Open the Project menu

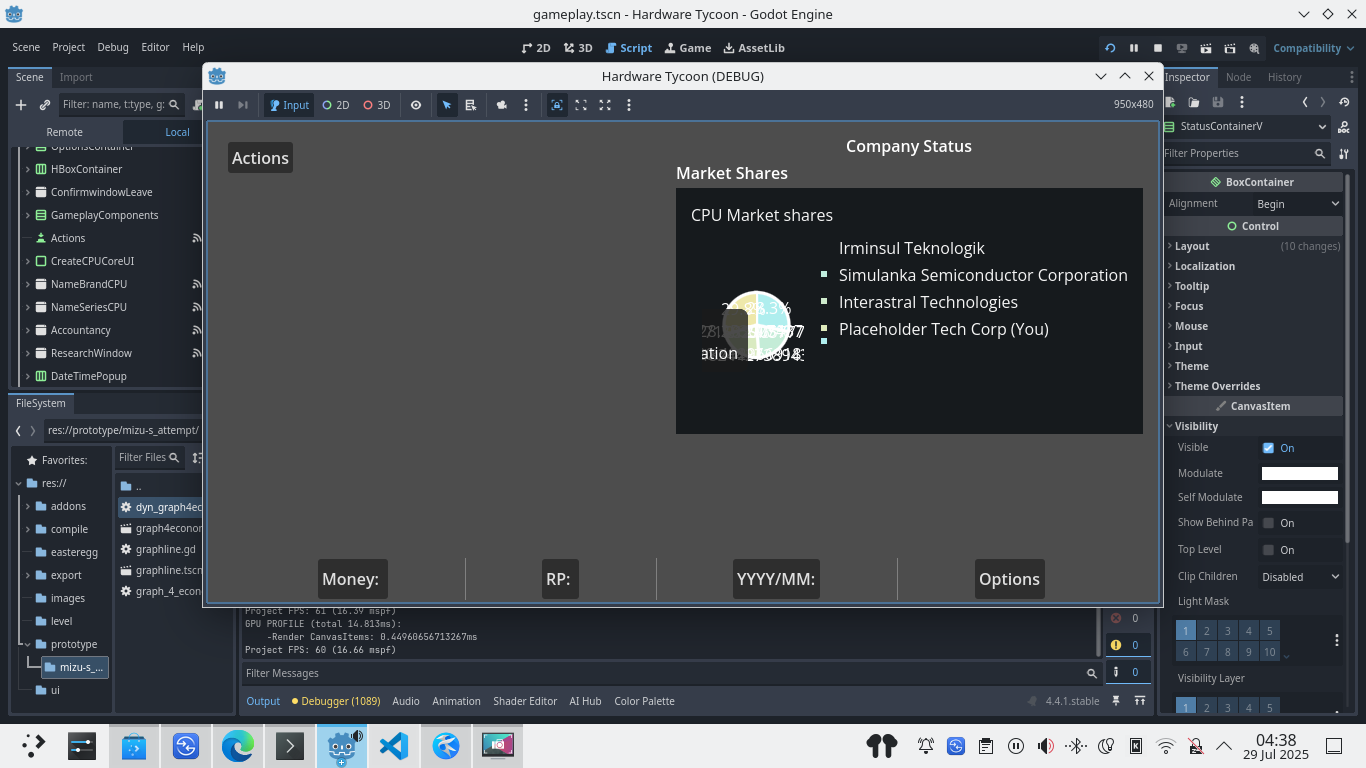pyautogui.click(x=69, y=47)
